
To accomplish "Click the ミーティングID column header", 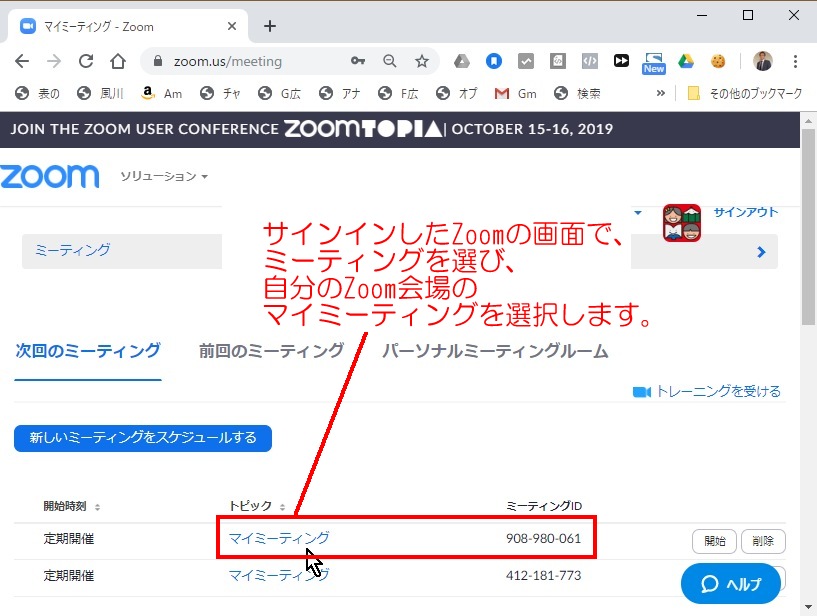I will point(544,506).
